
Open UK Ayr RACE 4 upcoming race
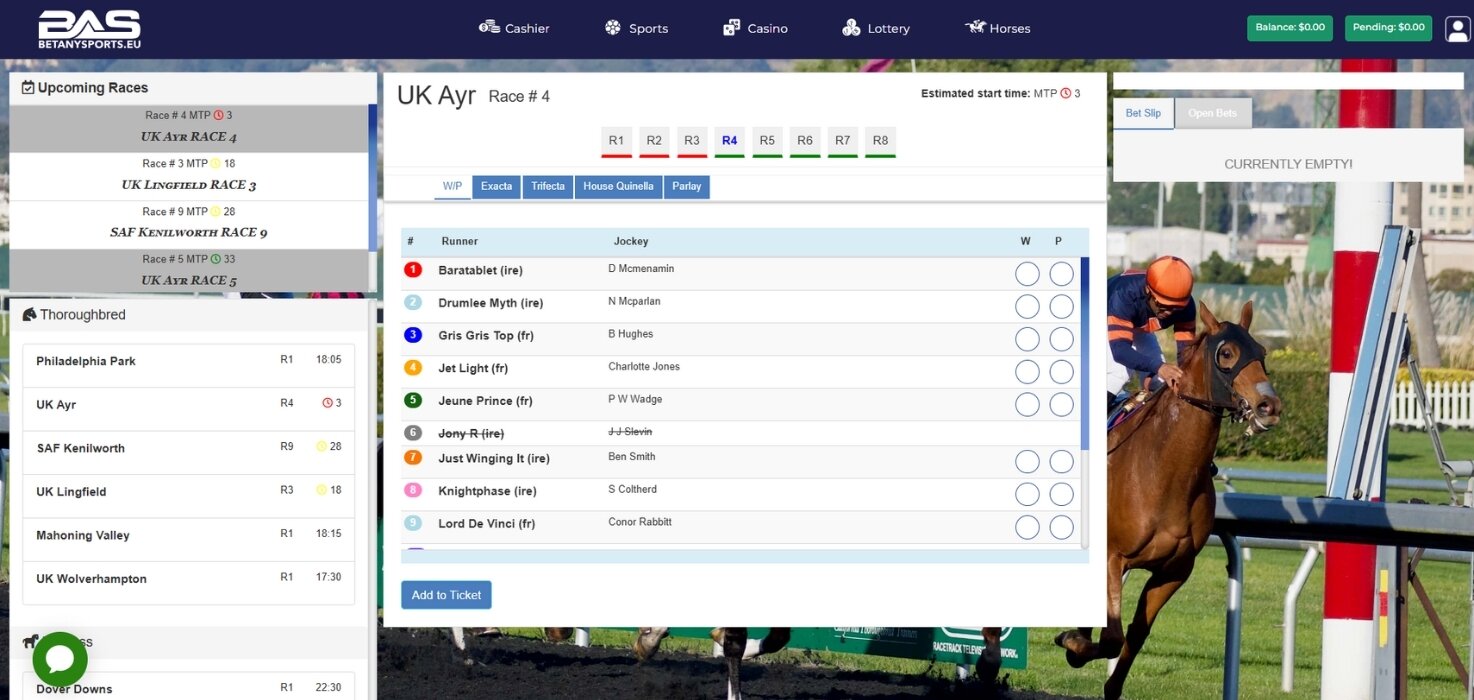tap(189, 128)
